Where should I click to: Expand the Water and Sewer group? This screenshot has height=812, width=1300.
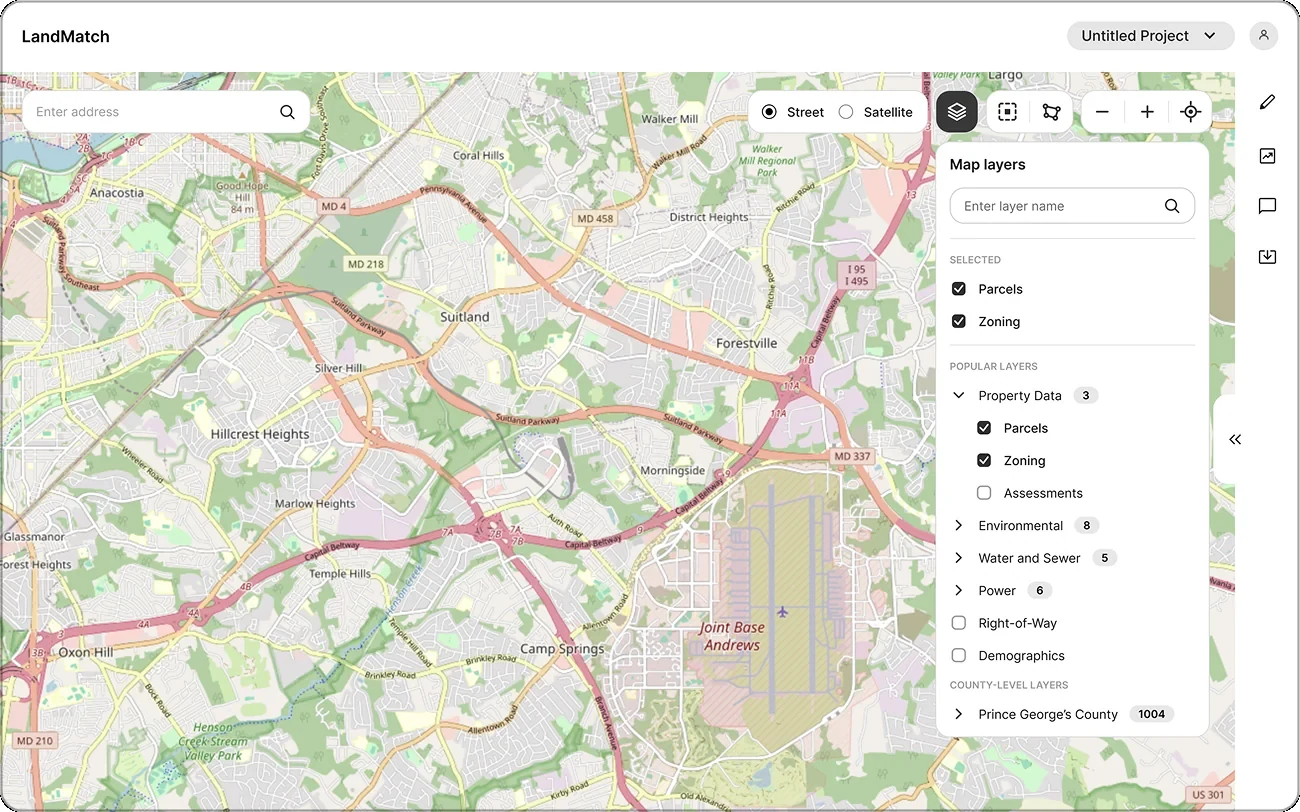[x=959, y=558]
